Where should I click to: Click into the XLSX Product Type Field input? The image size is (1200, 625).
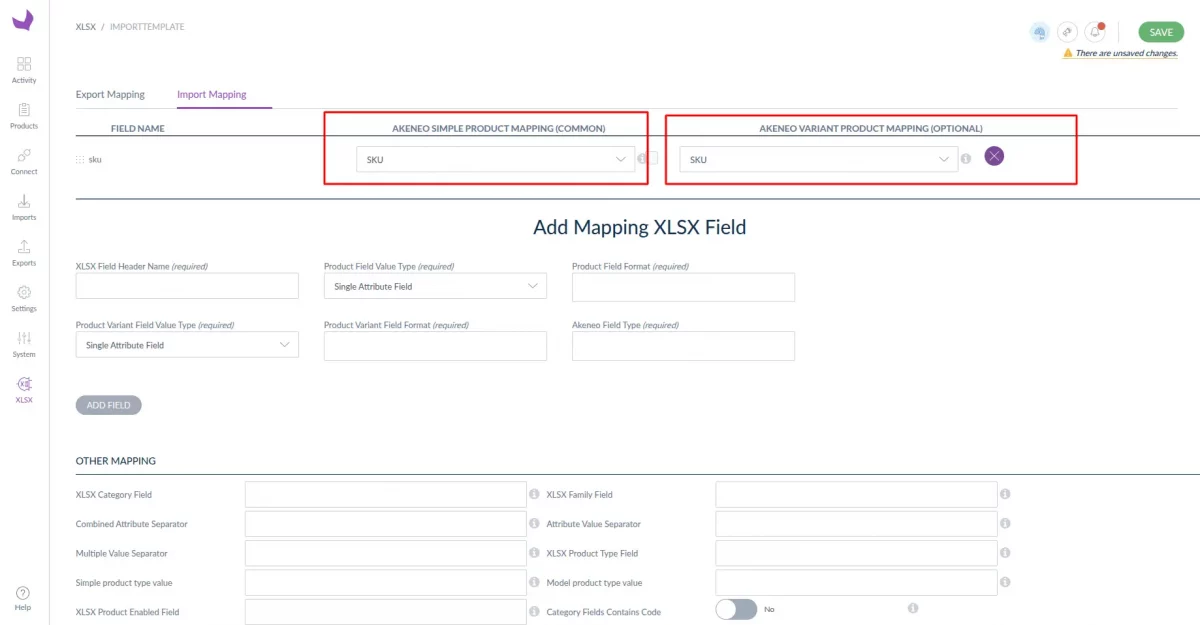(857, 553)
